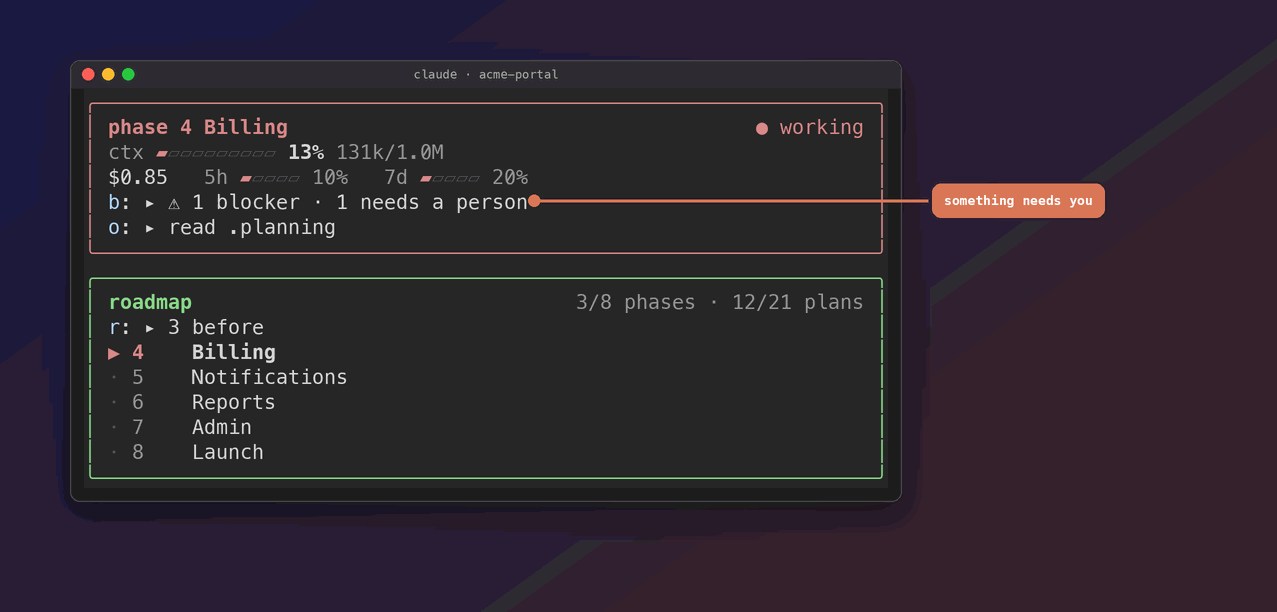Screen dimensions: 1277x612
Task: Select the phase 4 Billing heading
Action: pyautogui.click(x=198, y=127)
